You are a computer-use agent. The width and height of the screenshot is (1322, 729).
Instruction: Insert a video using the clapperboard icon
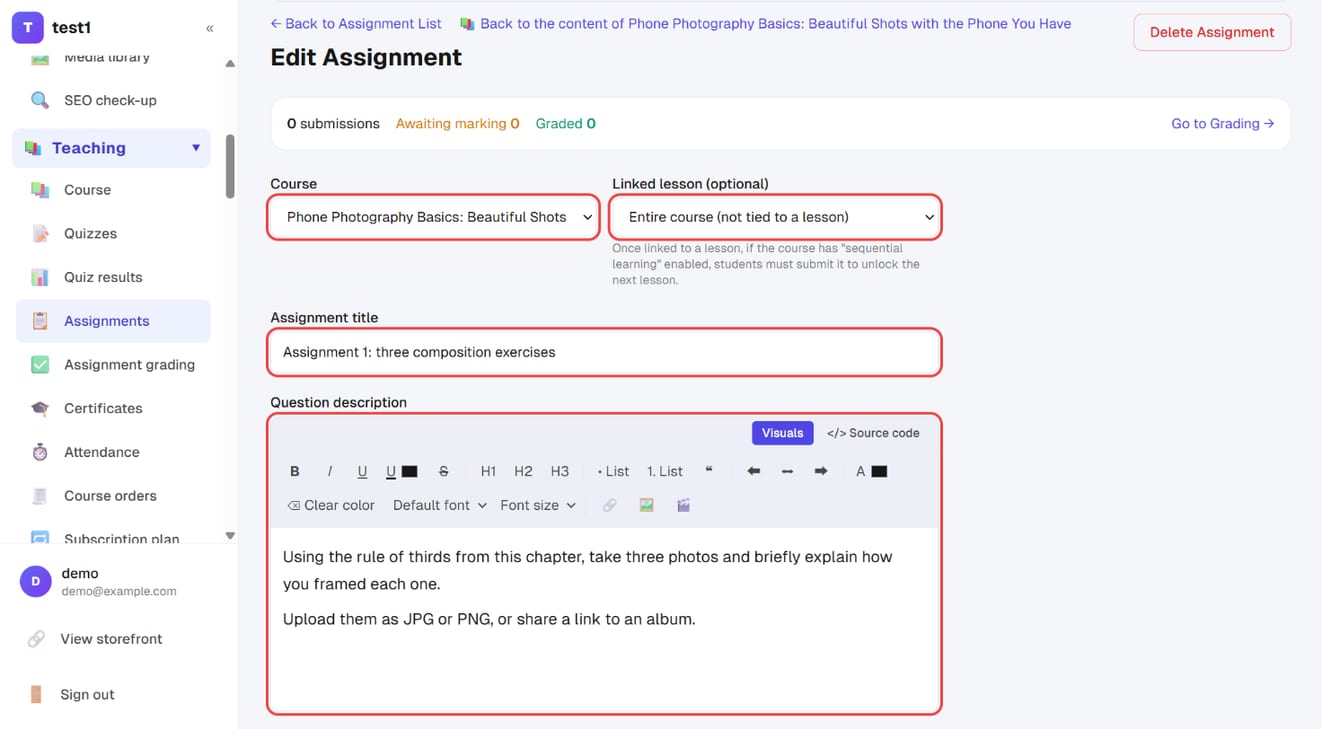tap(684, 505)
